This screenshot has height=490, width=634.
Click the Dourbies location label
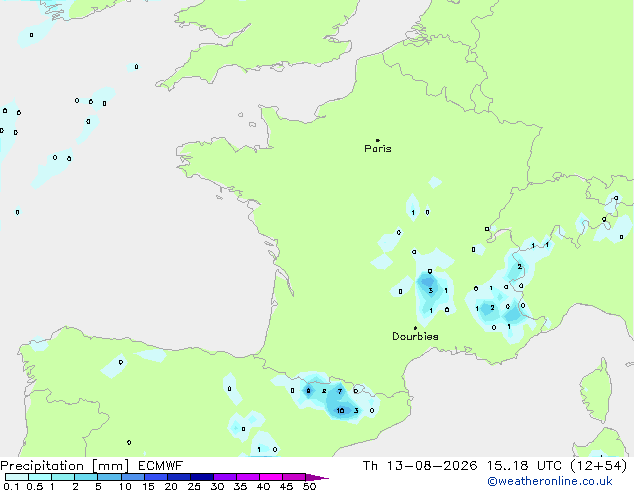coord(415,336)
